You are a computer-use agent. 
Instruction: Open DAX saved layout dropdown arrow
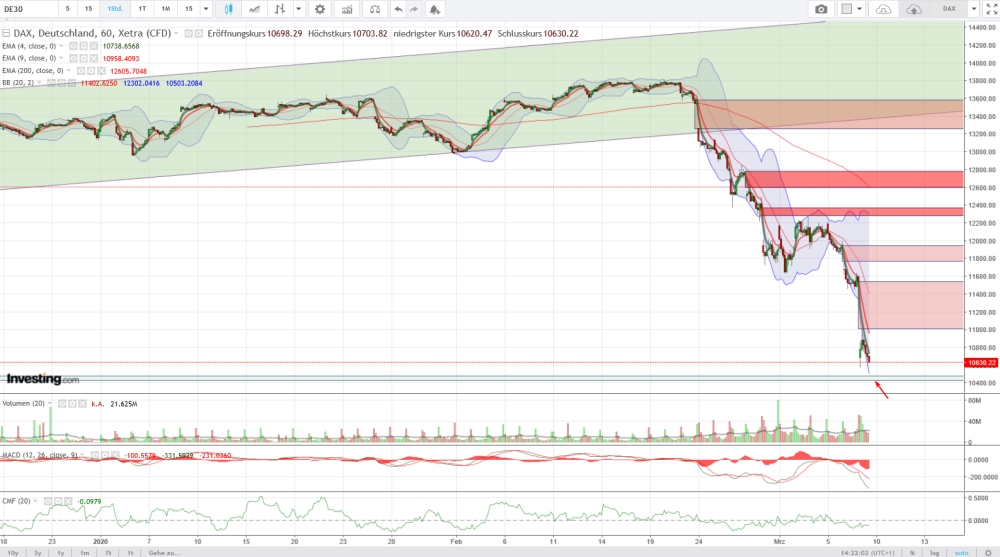coord(974,9)
